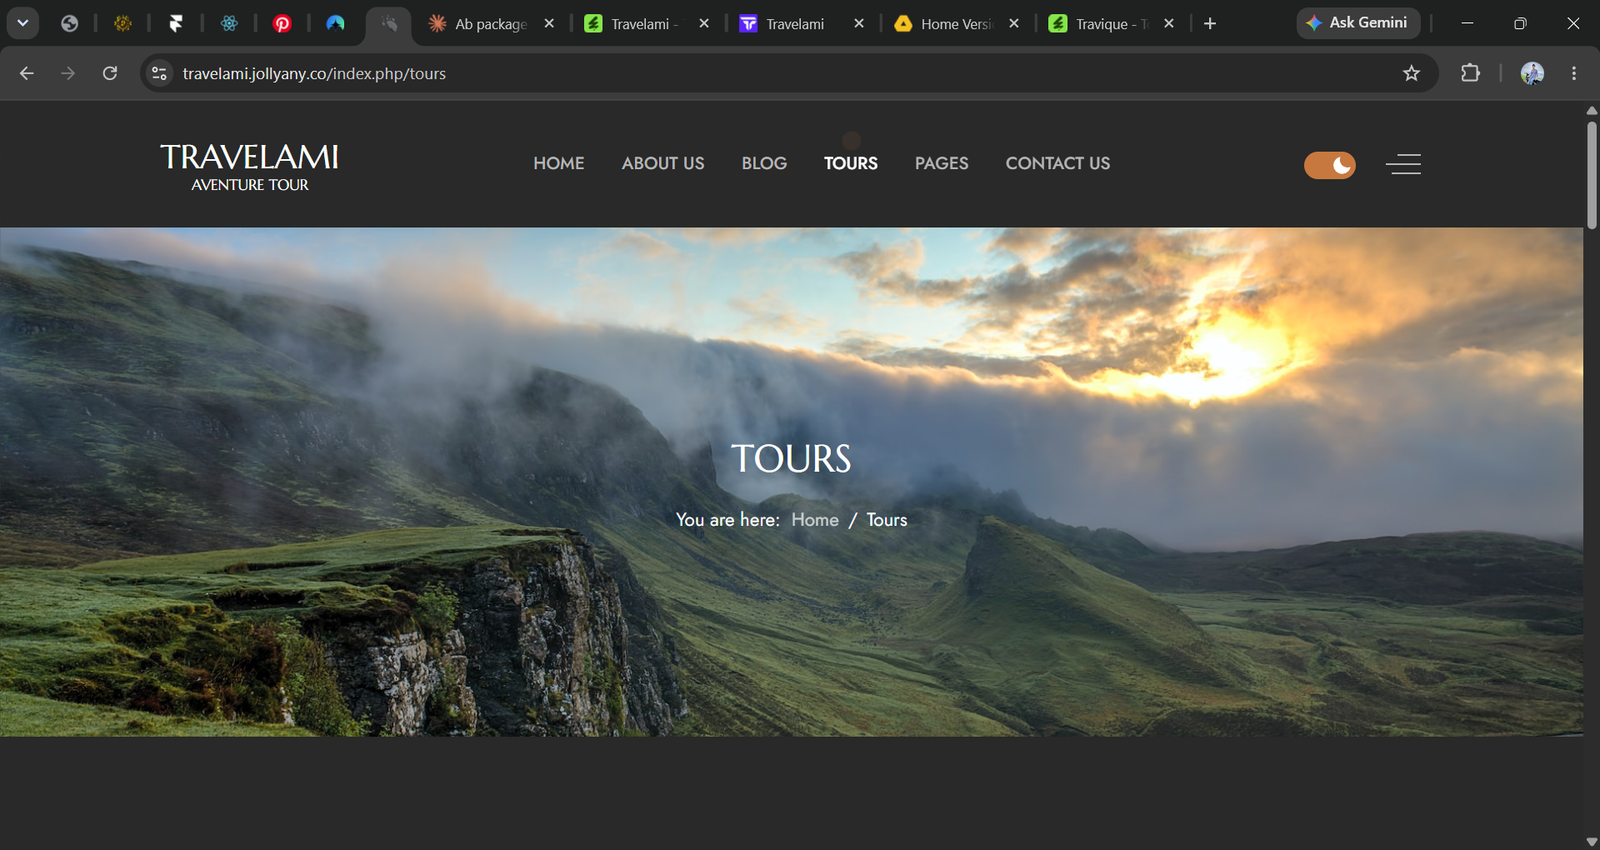Close the green-icon 'Travelami -' tab
This screenshot has width=1600, height=850.
click(x=704, y=23)
